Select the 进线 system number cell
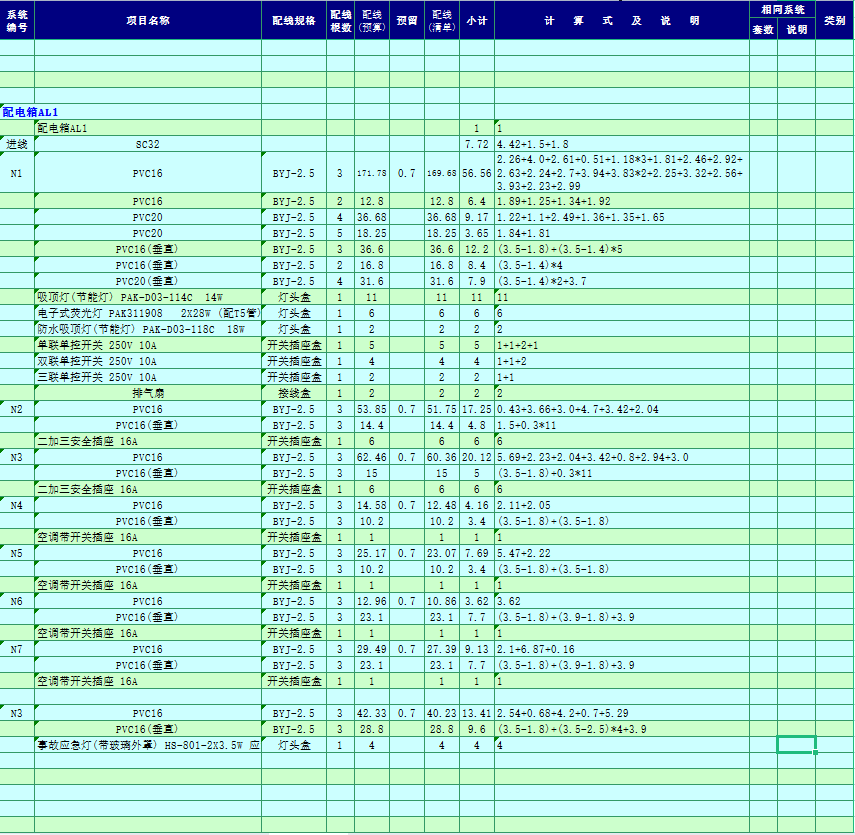 coord(17,144)
